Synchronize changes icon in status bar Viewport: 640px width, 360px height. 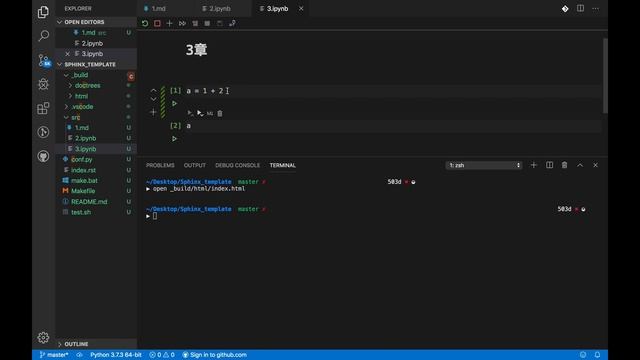(x=79, y=355)
